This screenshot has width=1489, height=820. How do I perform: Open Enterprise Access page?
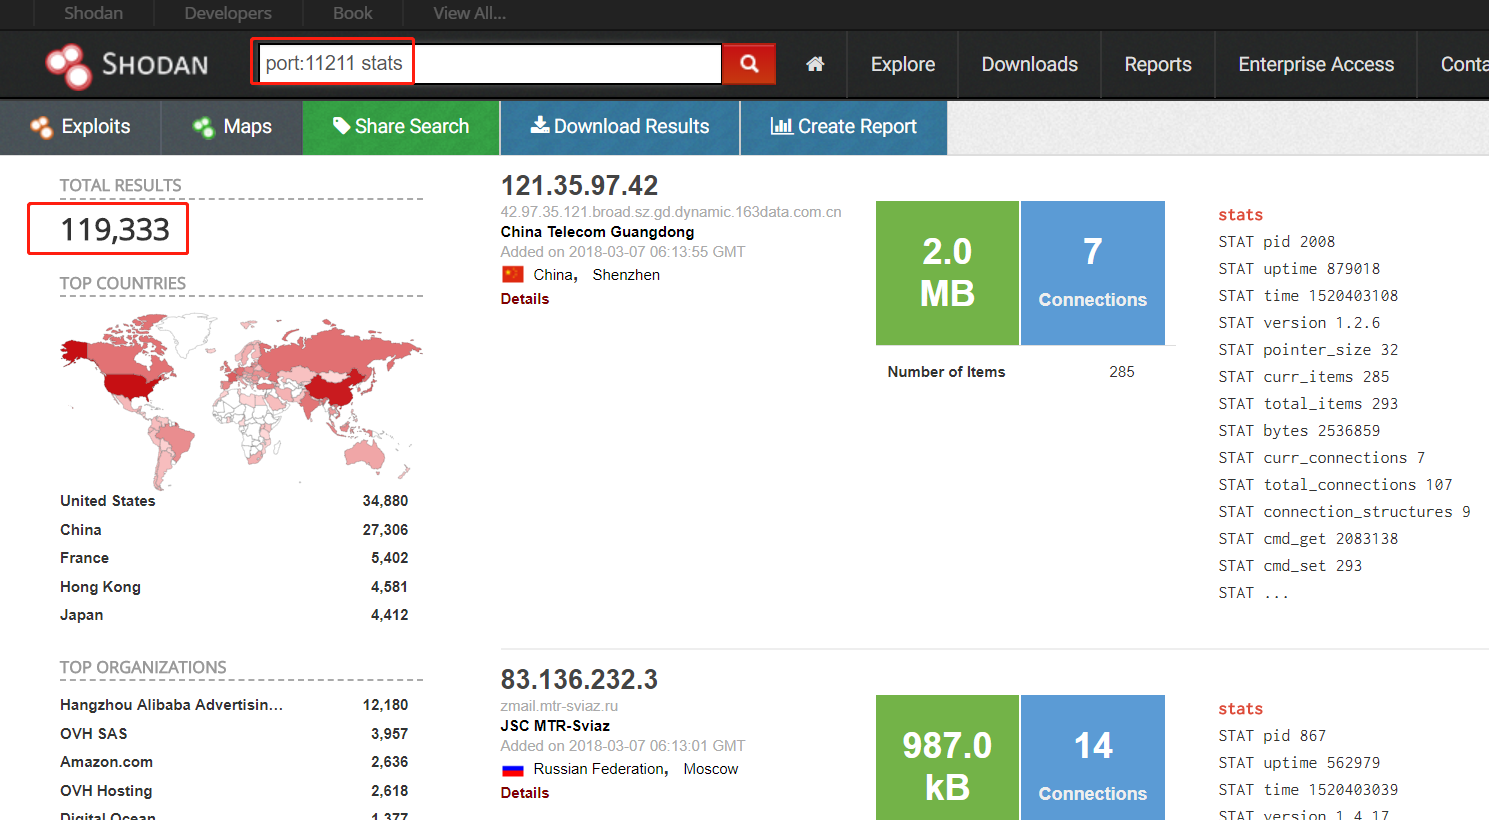(x=1316, y=64)
